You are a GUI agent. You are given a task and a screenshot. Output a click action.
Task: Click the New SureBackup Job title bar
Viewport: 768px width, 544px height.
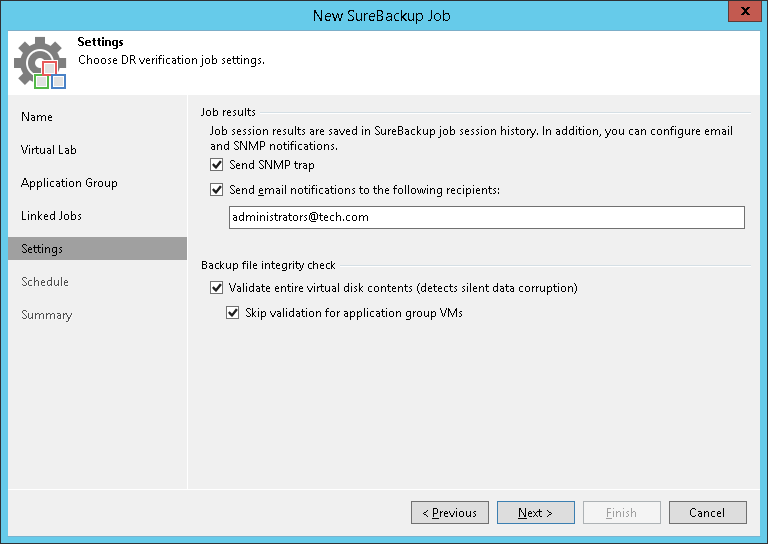[384, 14]
